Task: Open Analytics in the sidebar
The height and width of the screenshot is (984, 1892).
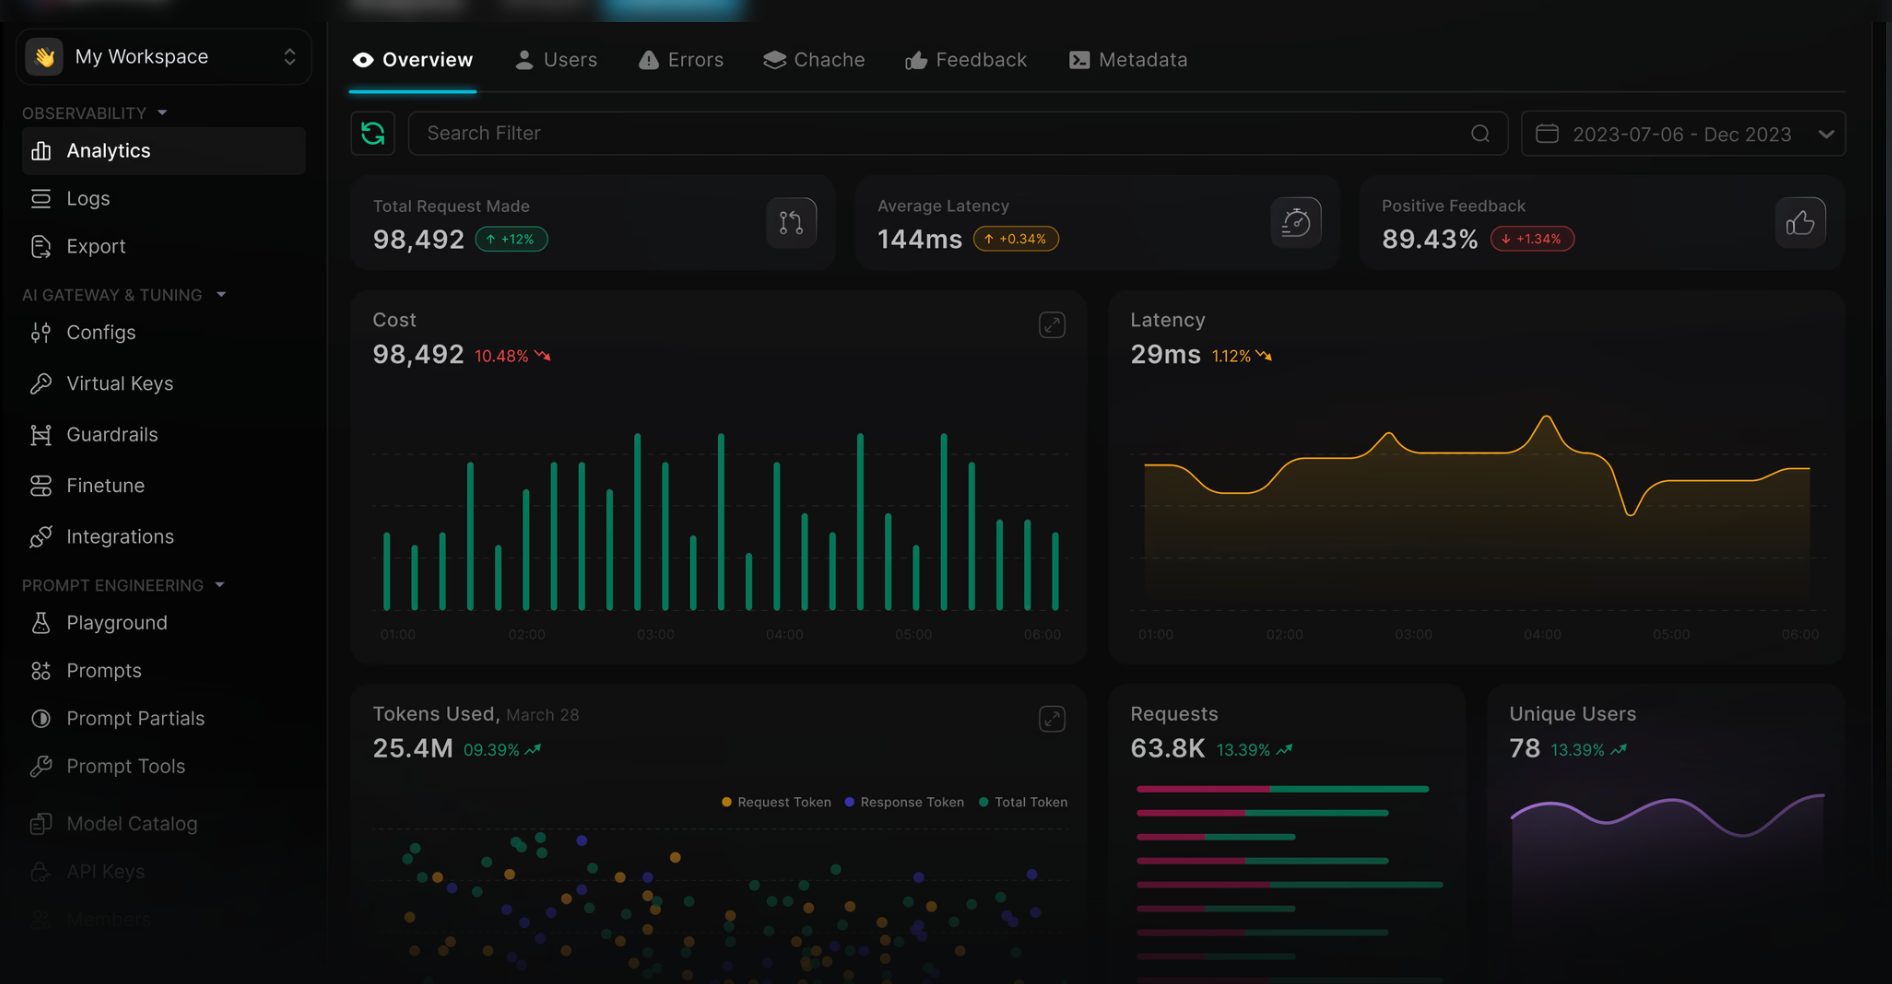Action: point(164,151)
